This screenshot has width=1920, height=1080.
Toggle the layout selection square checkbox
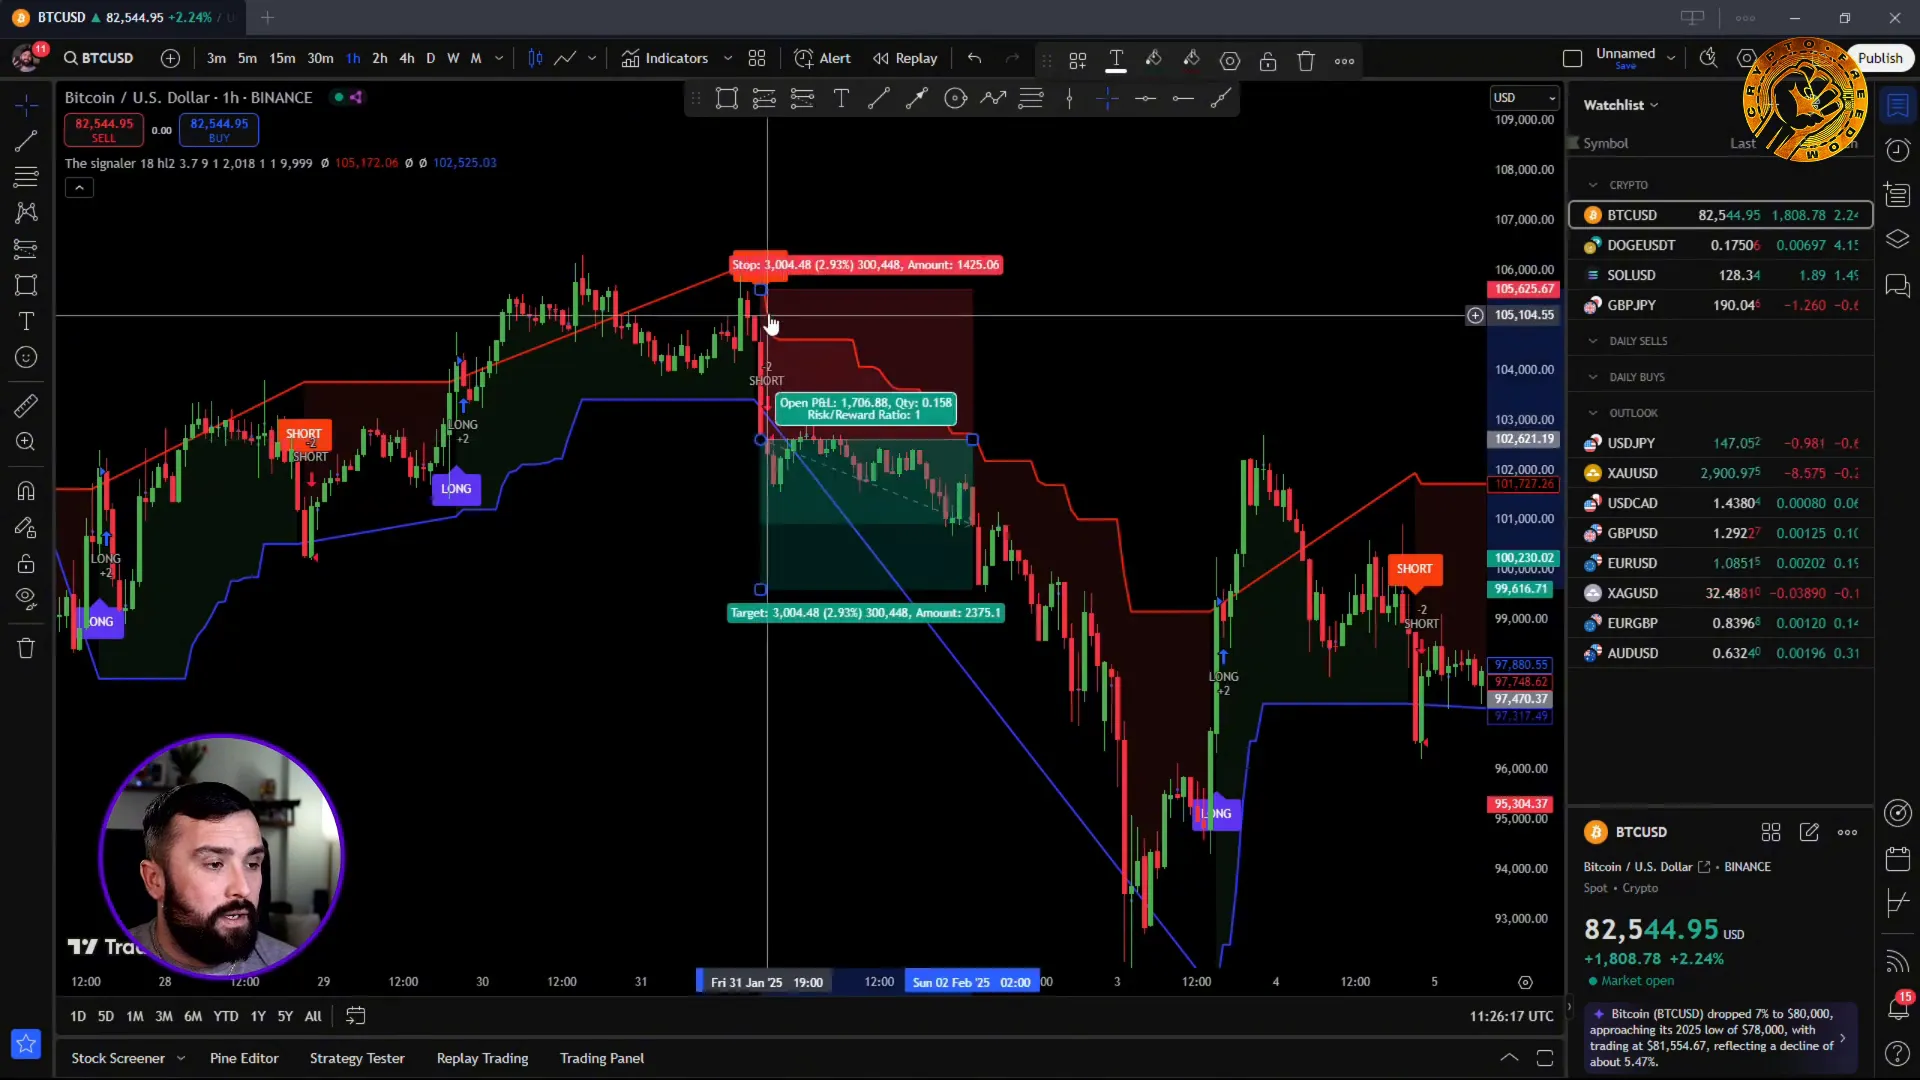point(1572,58)
